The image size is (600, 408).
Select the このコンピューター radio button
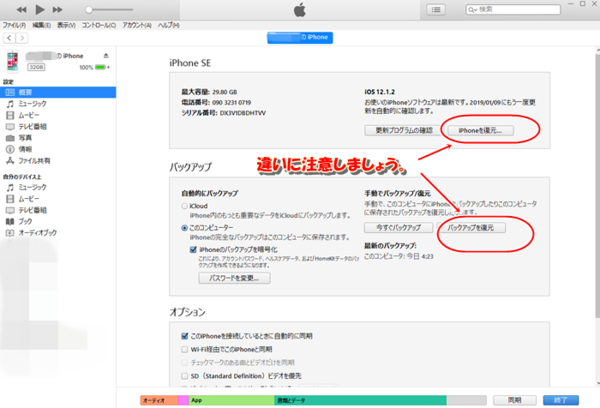184,228
